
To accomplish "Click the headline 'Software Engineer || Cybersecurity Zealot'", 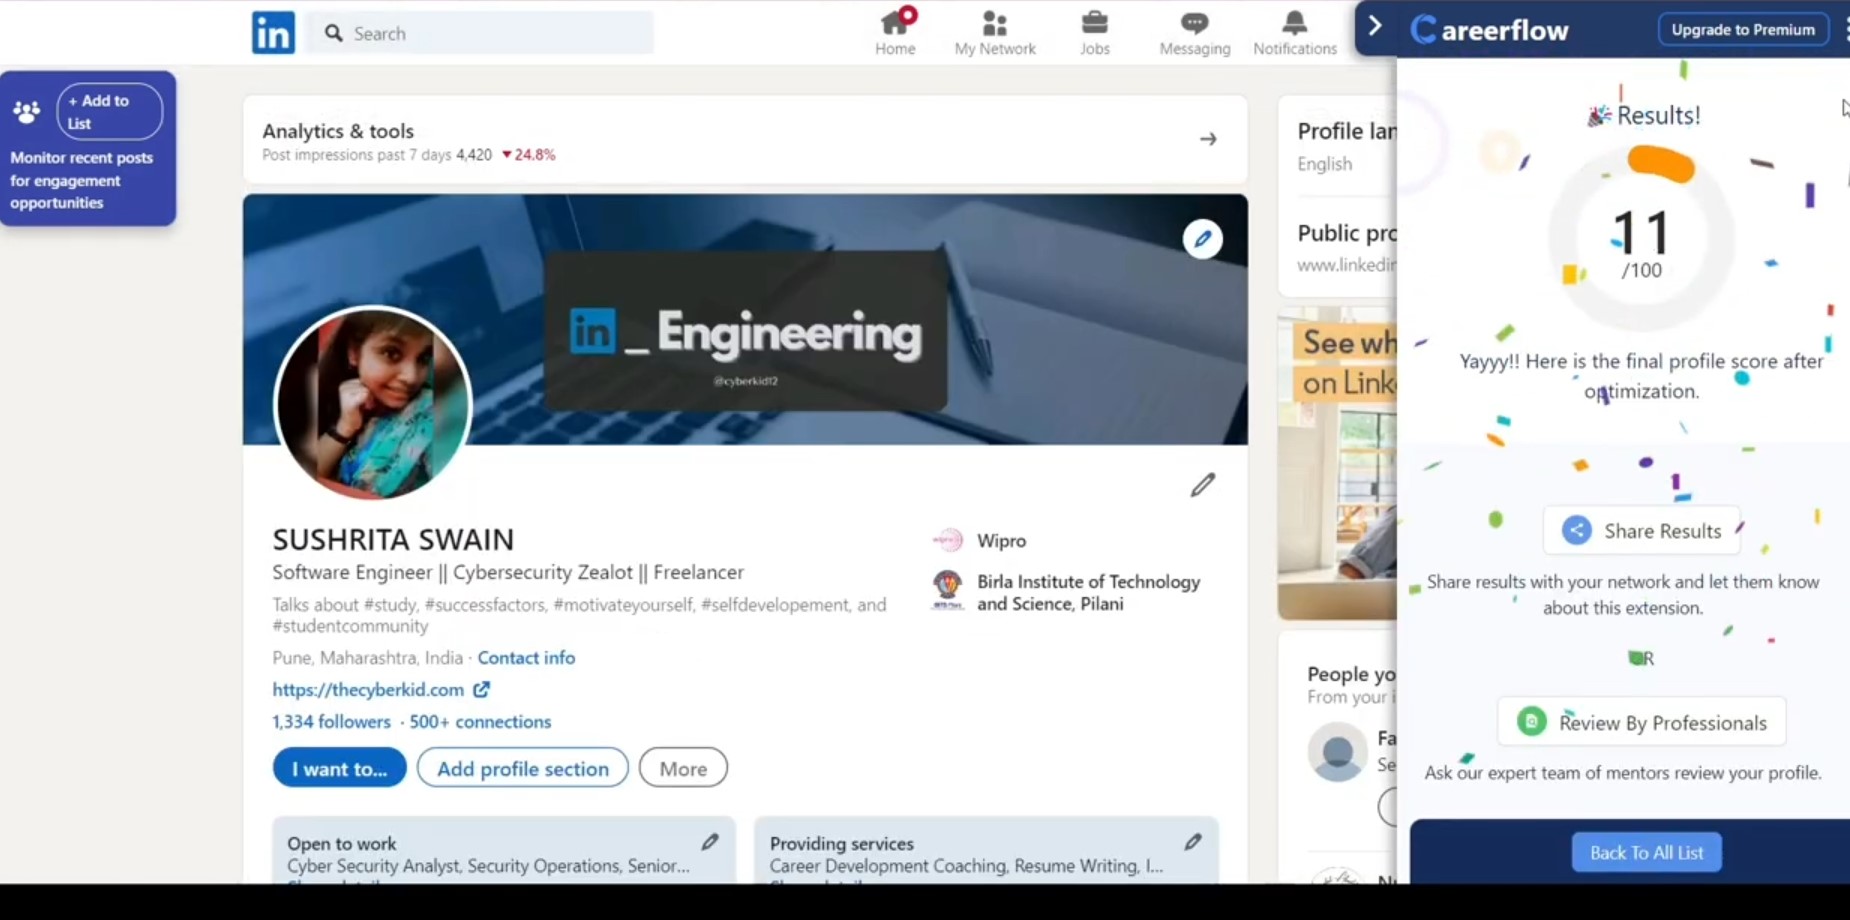I will click(508, 572).
